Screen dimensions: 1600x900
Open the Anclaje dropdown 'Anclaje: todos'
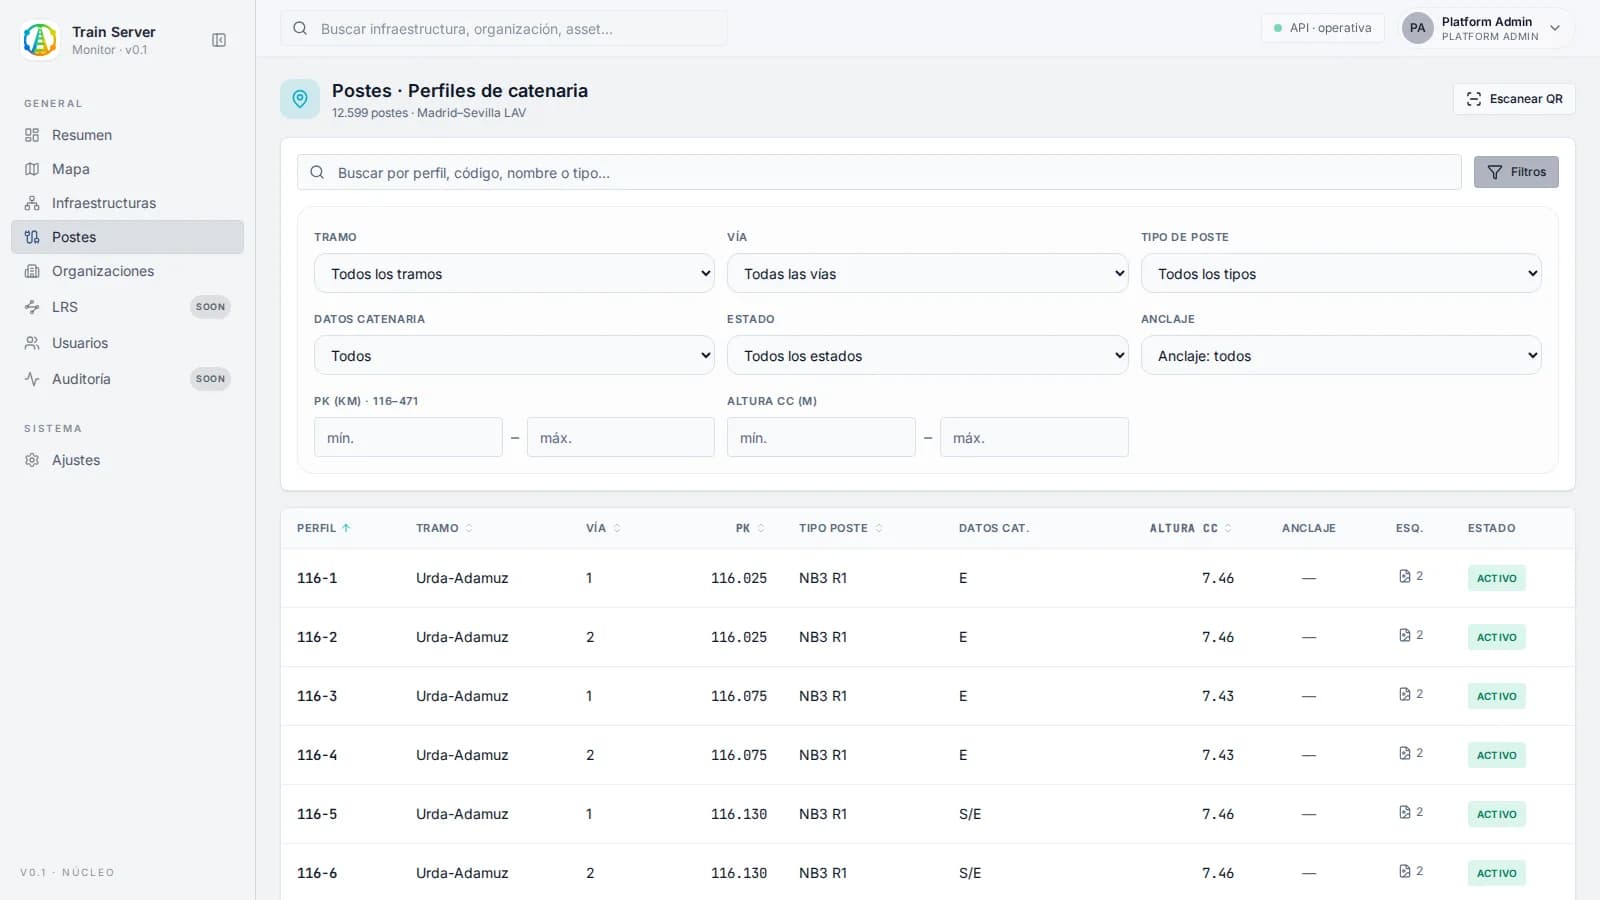coord(1341,355)
